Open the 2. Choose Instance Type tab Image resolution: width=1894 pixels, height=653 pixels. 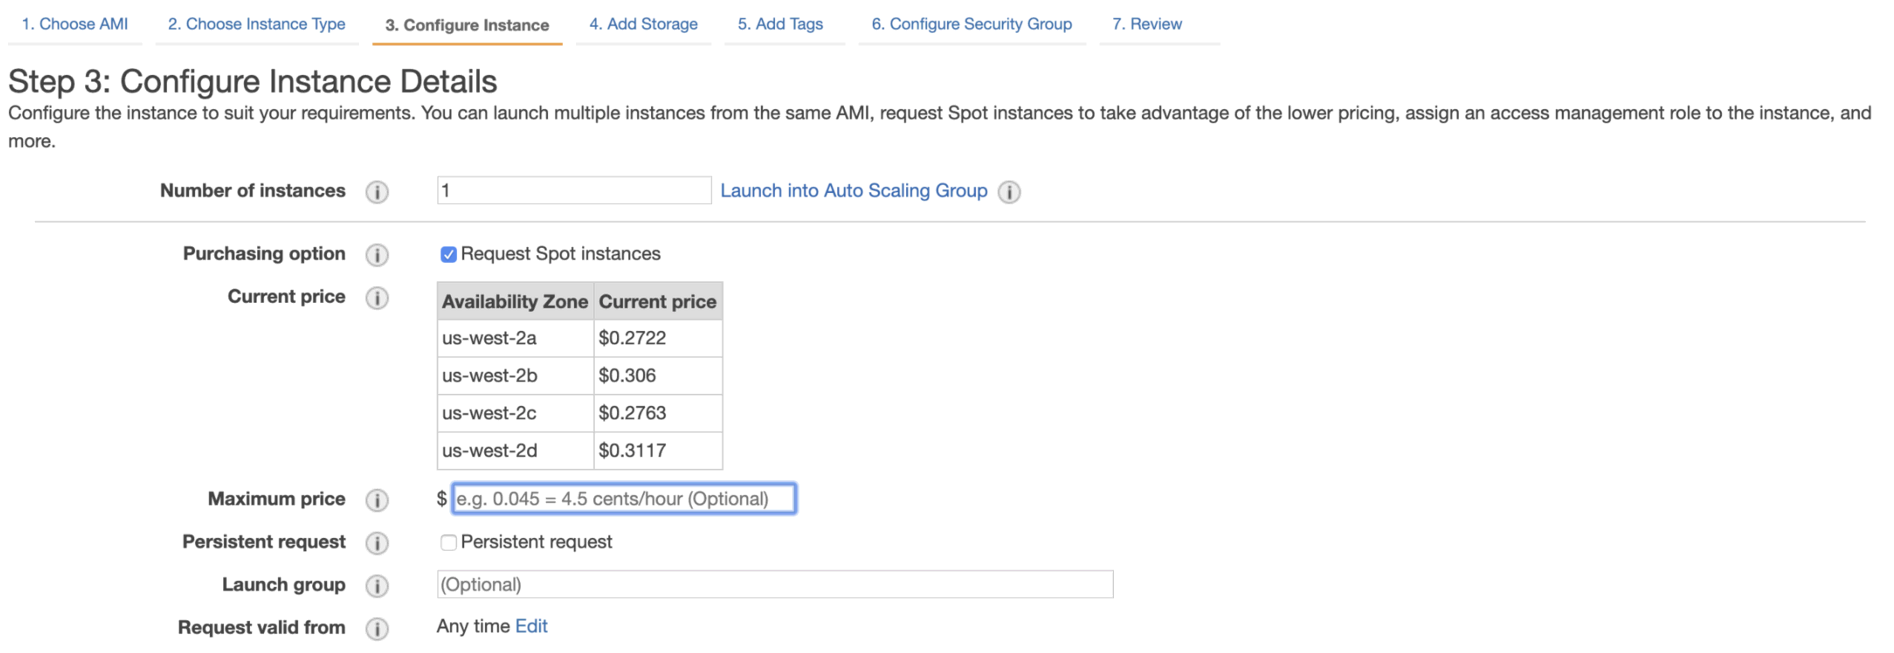(256, 24)
